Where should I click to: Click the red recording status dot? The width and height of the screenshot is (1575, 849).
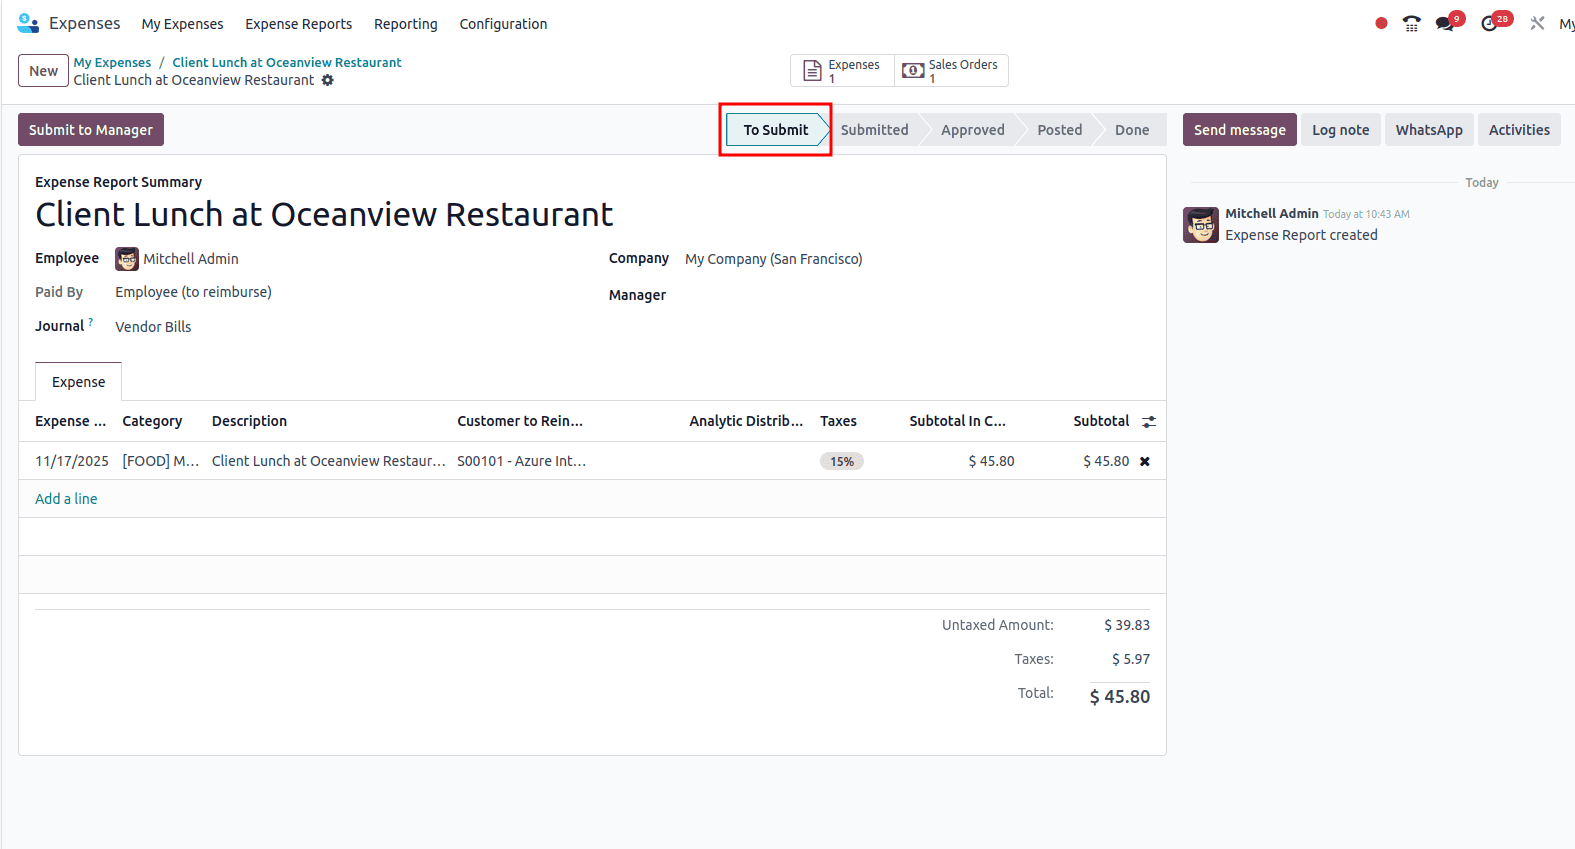(x=1381, y=23)
